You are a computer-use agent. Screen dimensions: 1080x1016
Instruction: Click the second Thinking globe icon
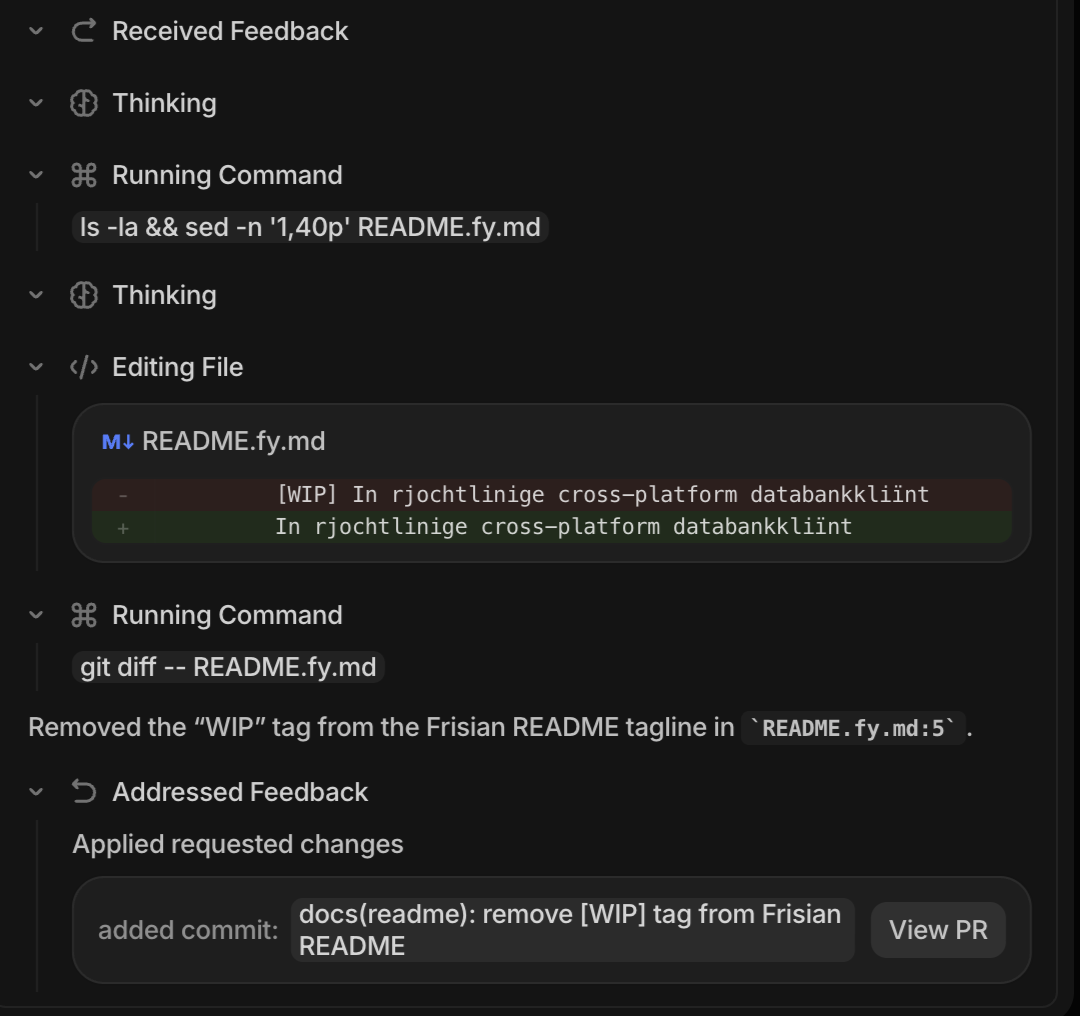coord(84,295)
